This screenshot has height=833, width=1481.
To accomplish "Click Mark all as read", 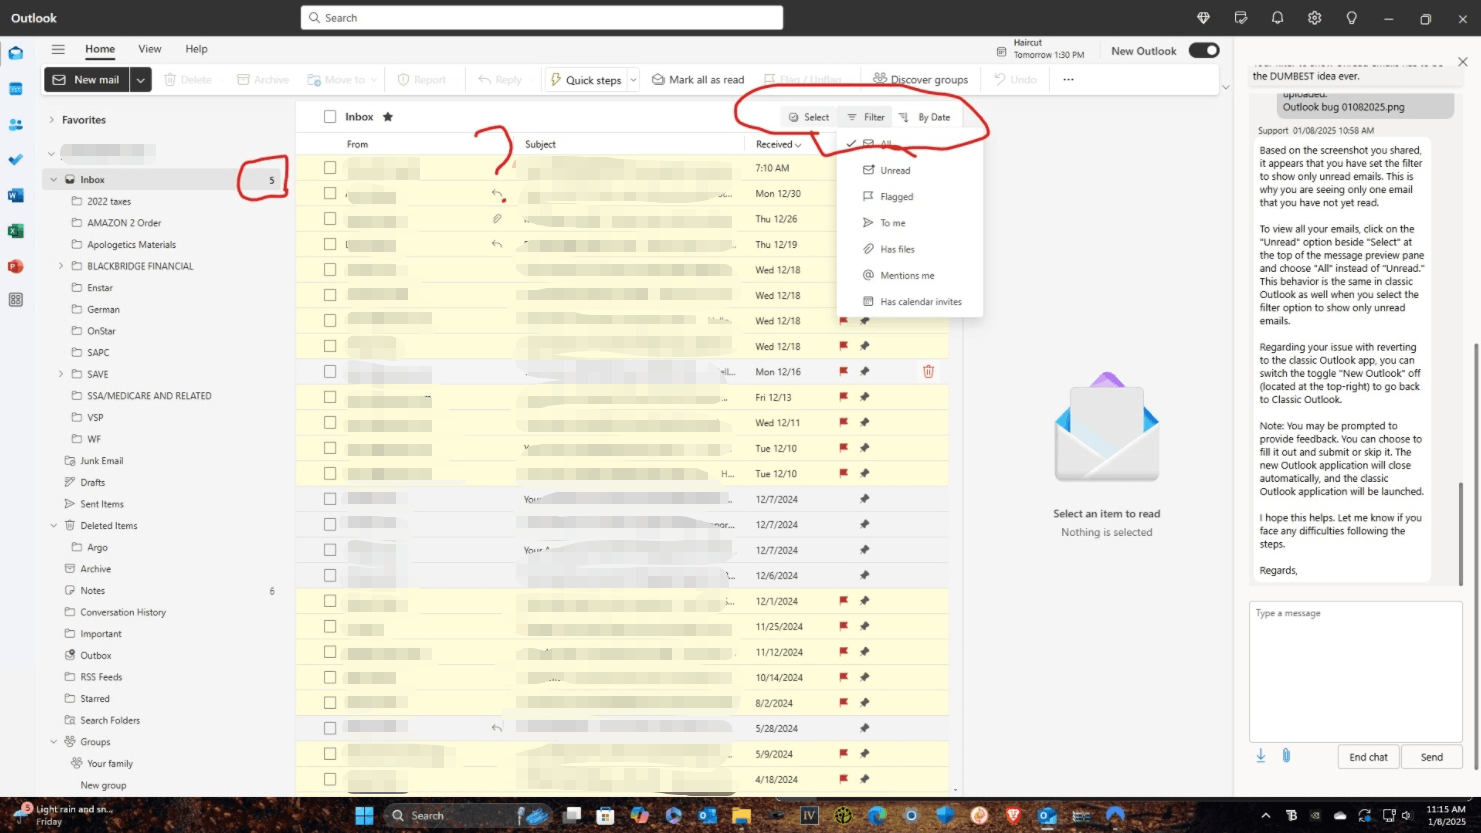I will point(698,80).
